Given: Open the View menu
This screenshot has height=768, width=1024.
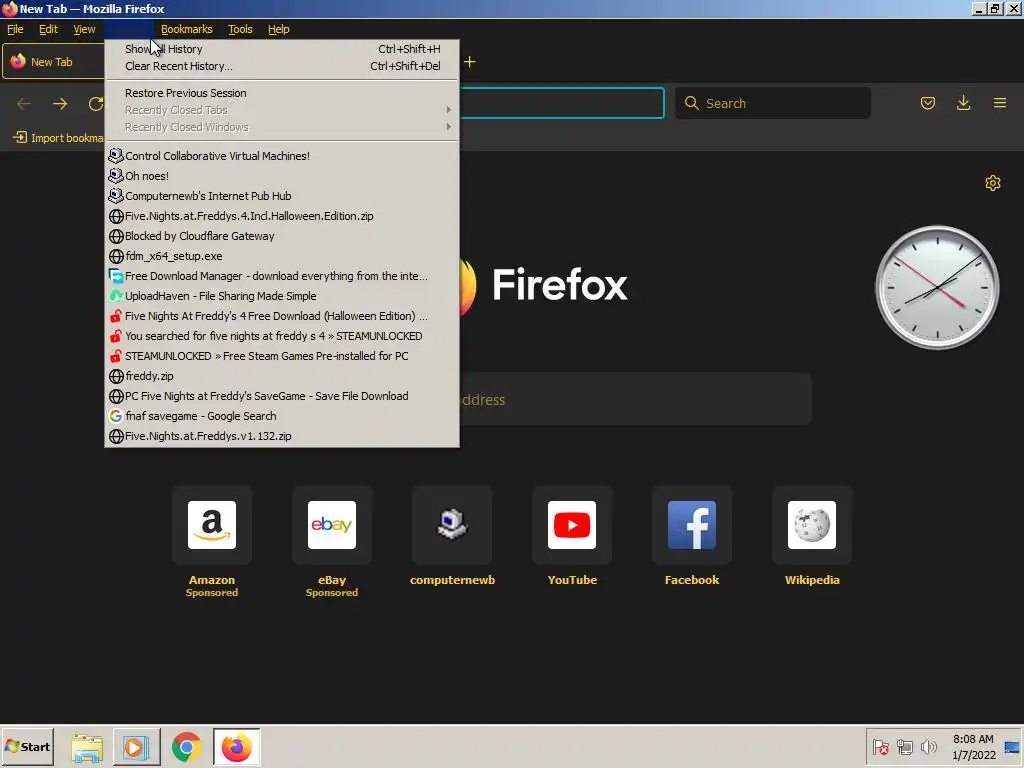Looking at the screenshot, I should click(x=84, y=29).
